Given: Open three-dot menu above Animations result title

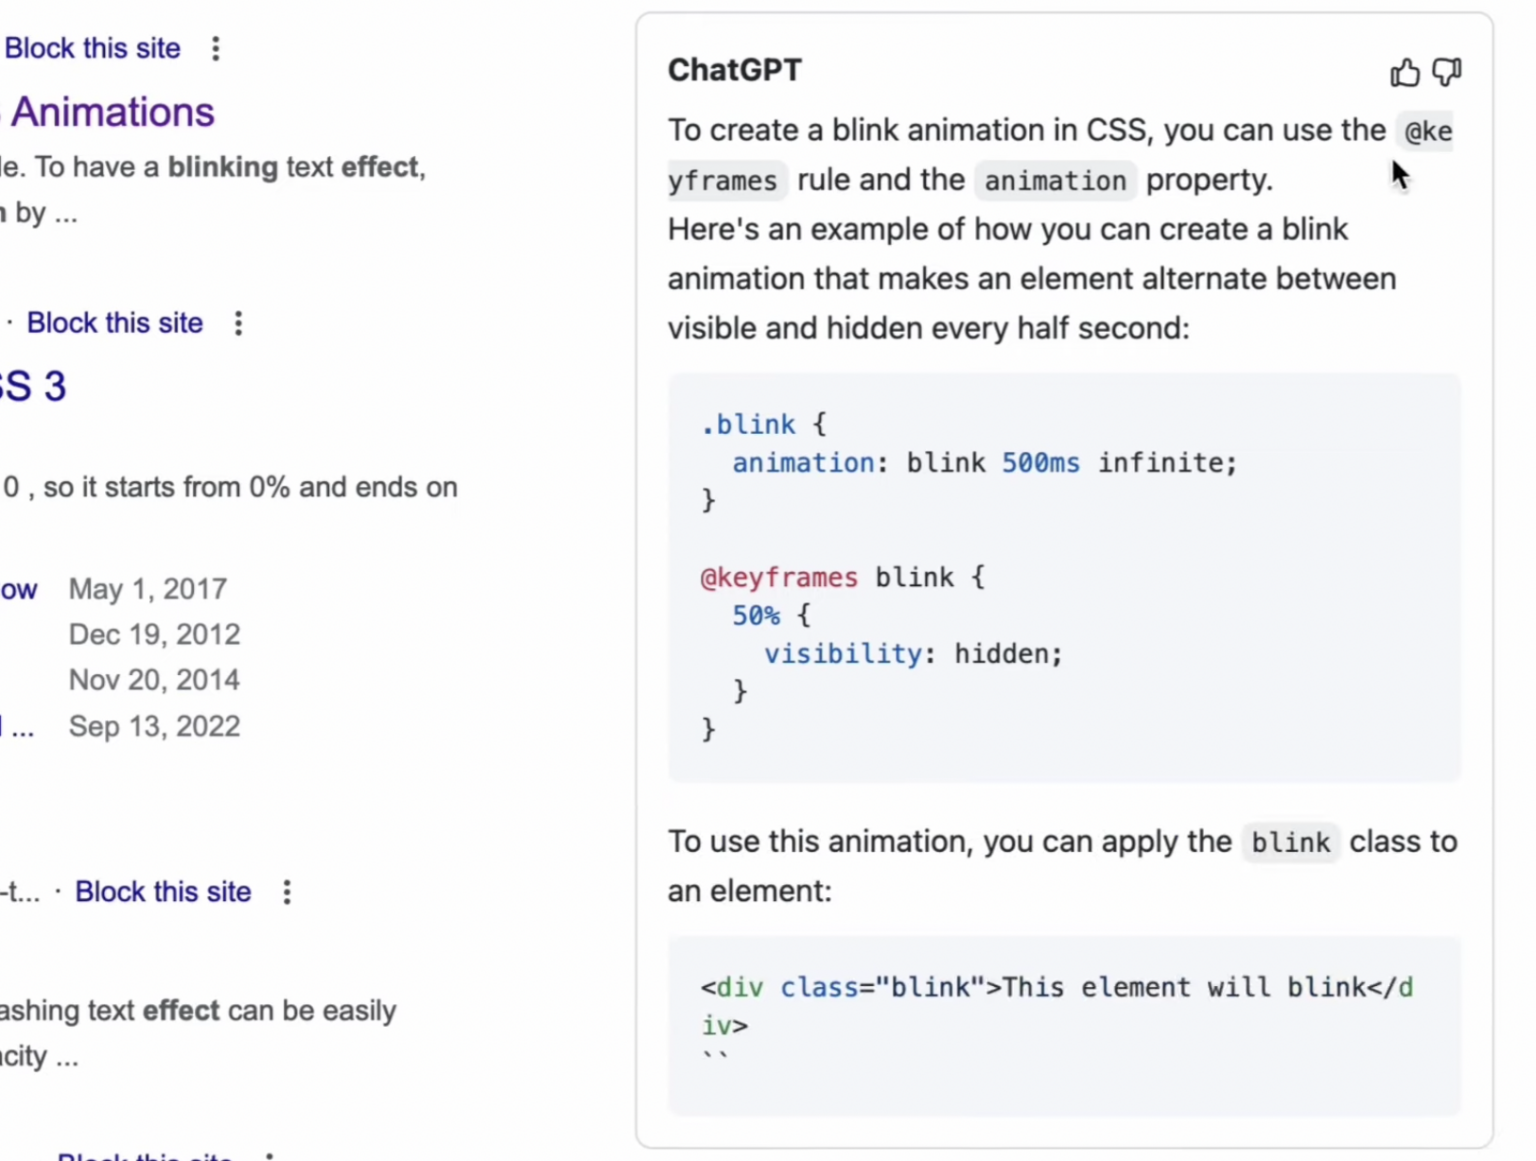Looking at the screenshot, I should coord(216,49).
